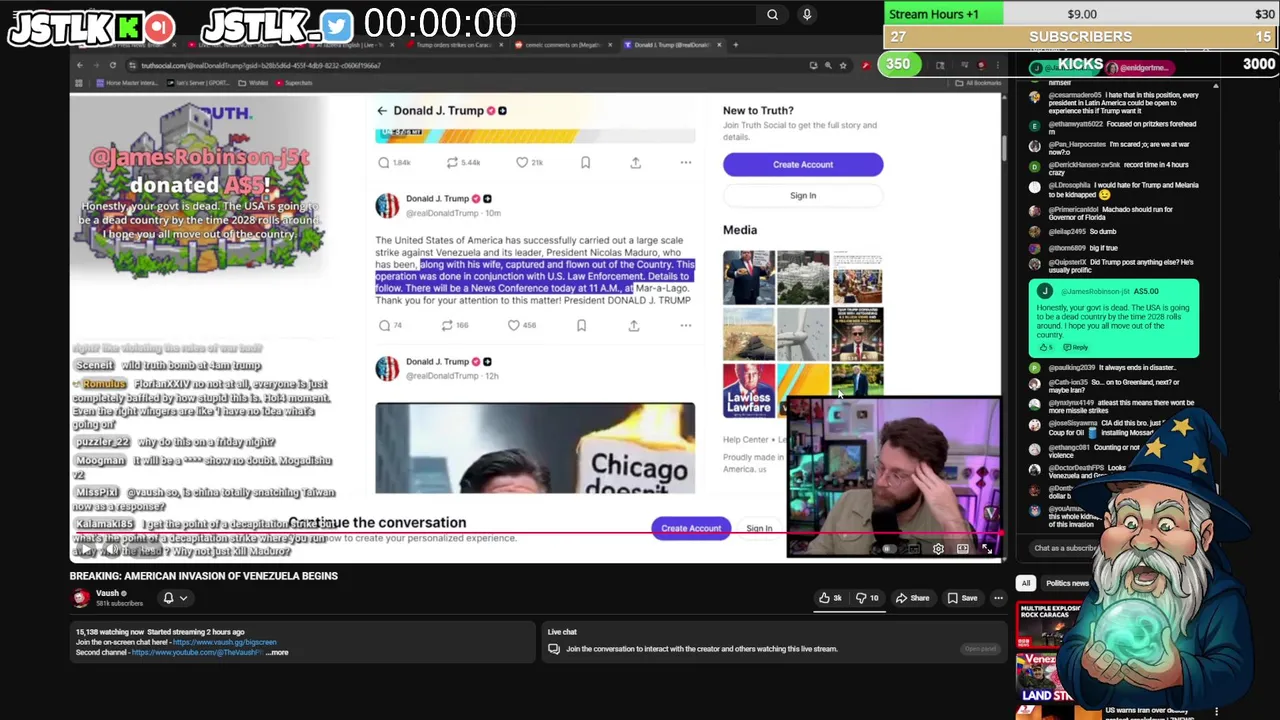This screenshot has height=720, width=1280.
Task: Click the All Bookmarks folder in streamed browser
Action: 978,83
